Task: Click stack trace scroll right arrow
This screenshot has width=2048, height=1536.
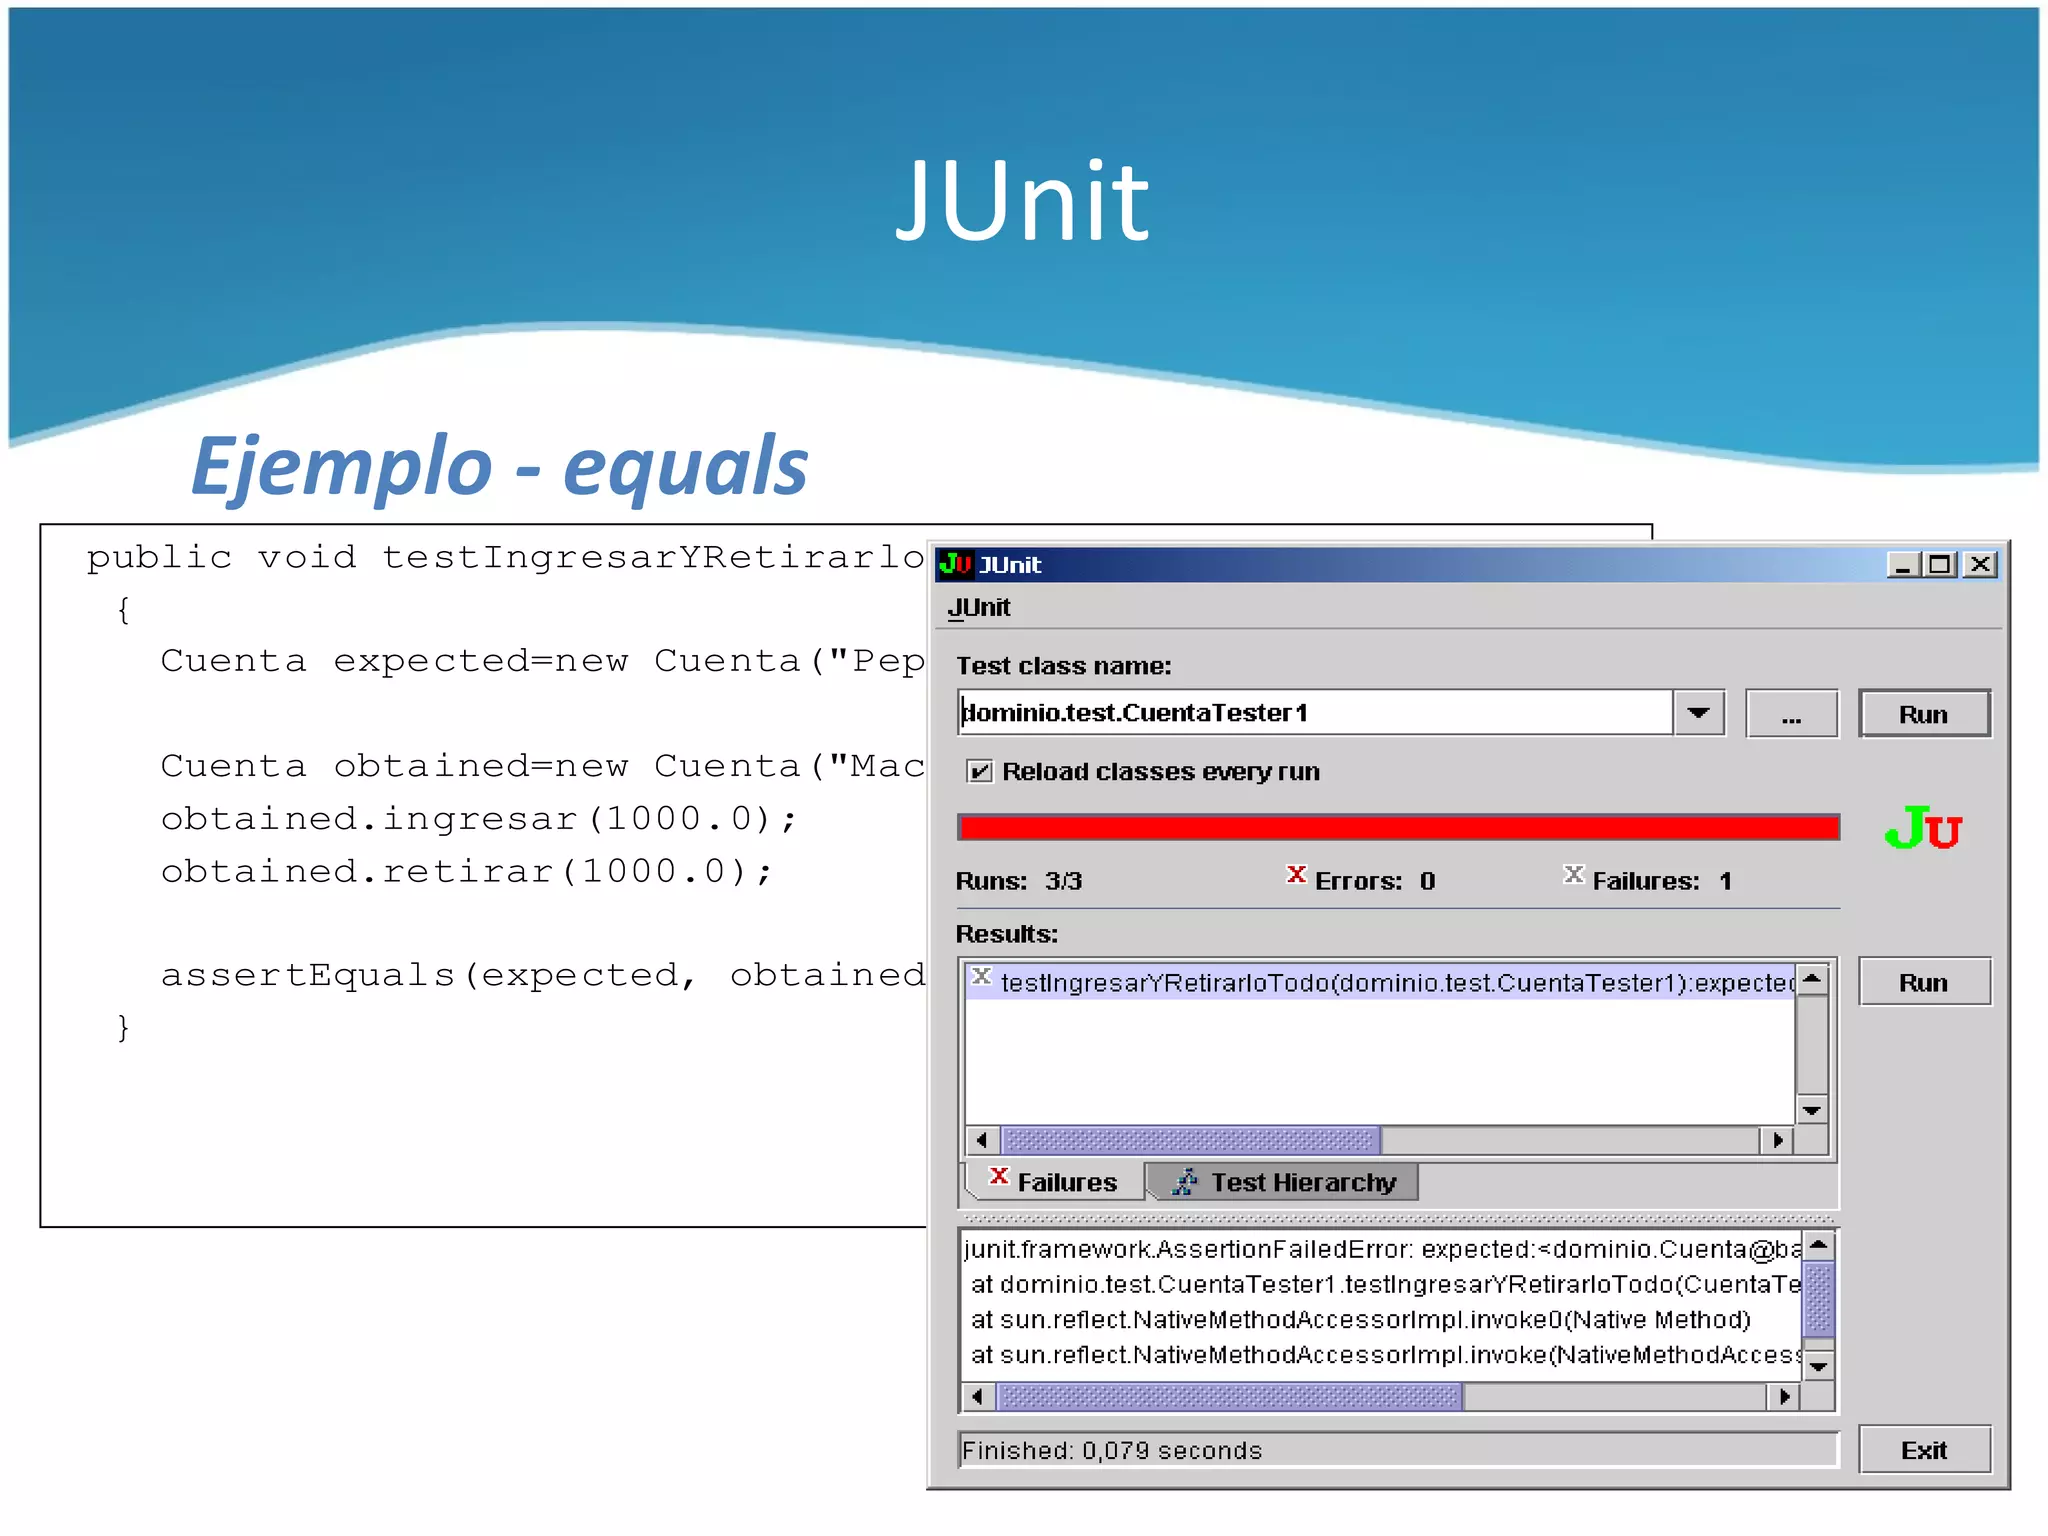Action: pyautogui.click(x=1784, y=1396)
